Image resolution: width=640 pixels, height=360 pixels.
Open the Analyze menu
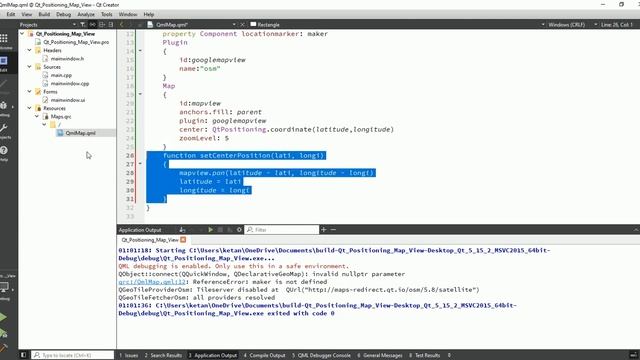(86, 14)
